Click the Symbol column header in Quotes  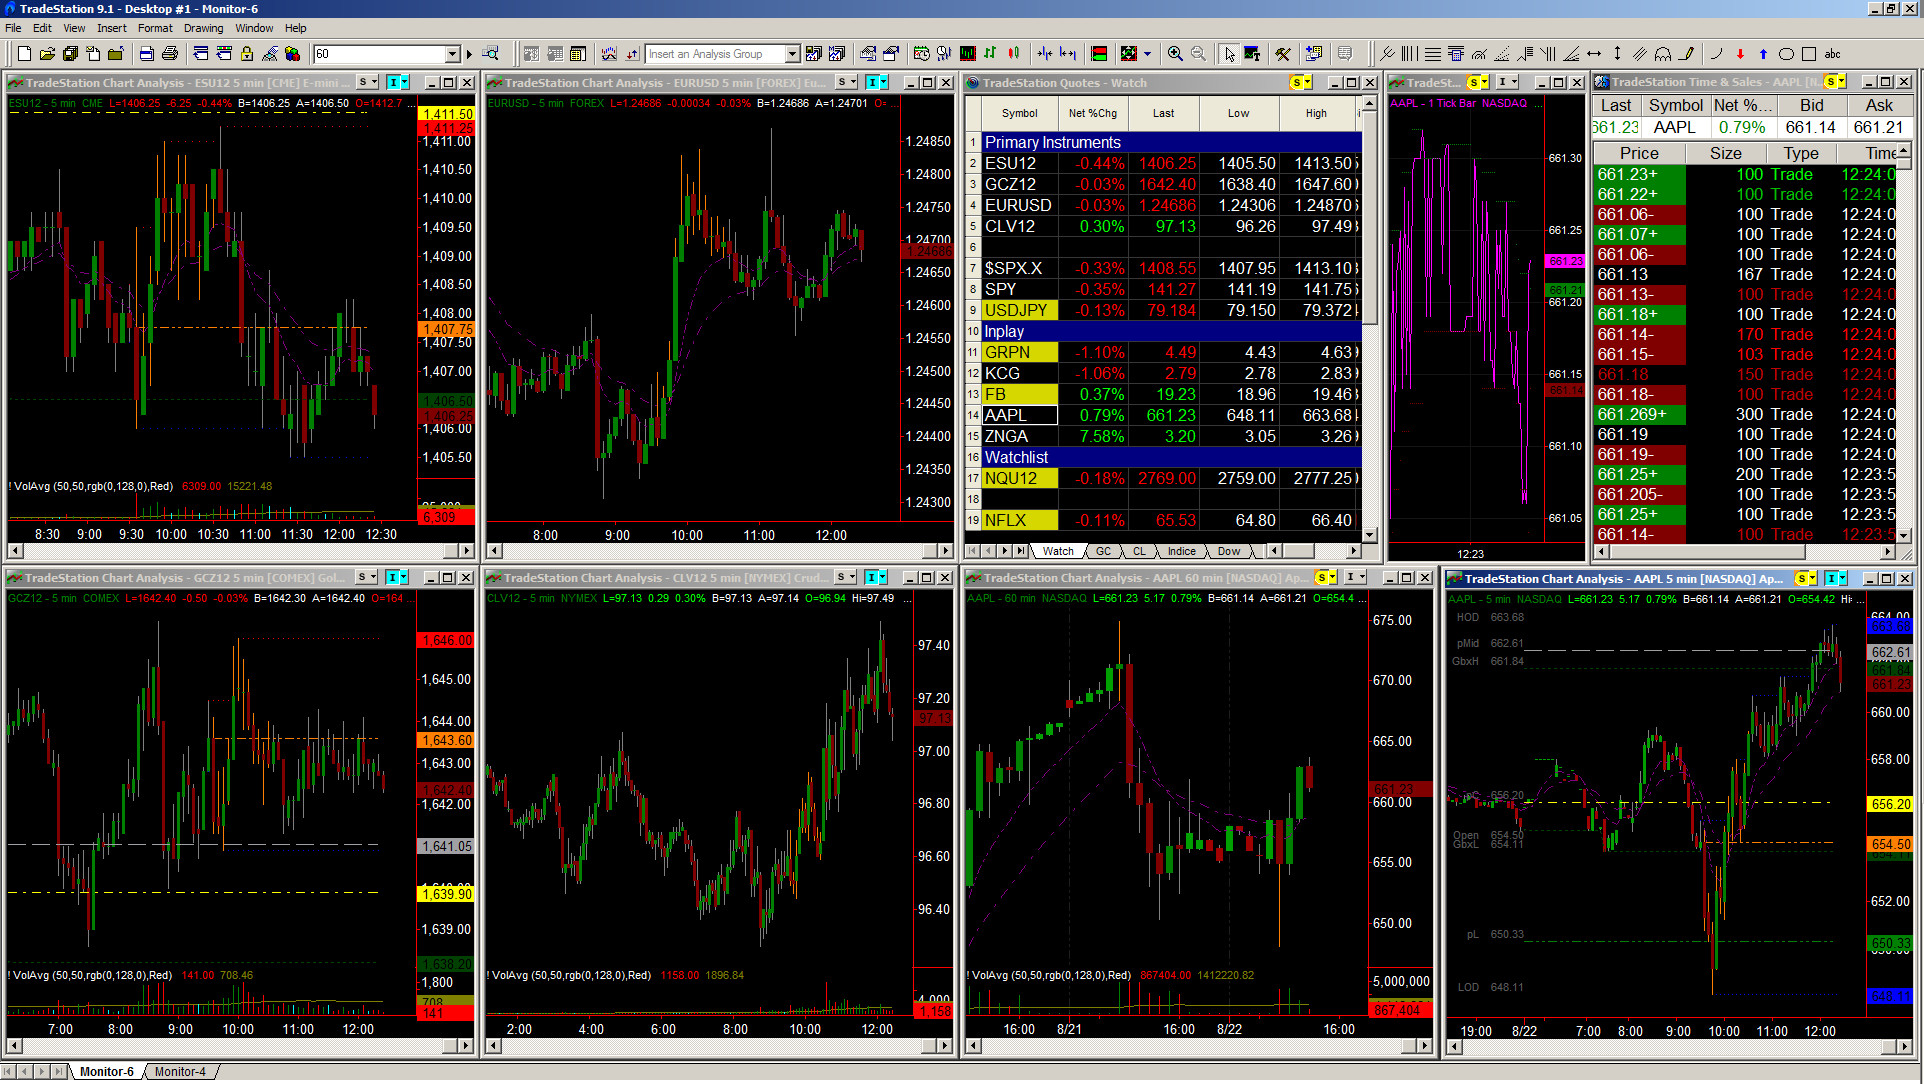1019,113
